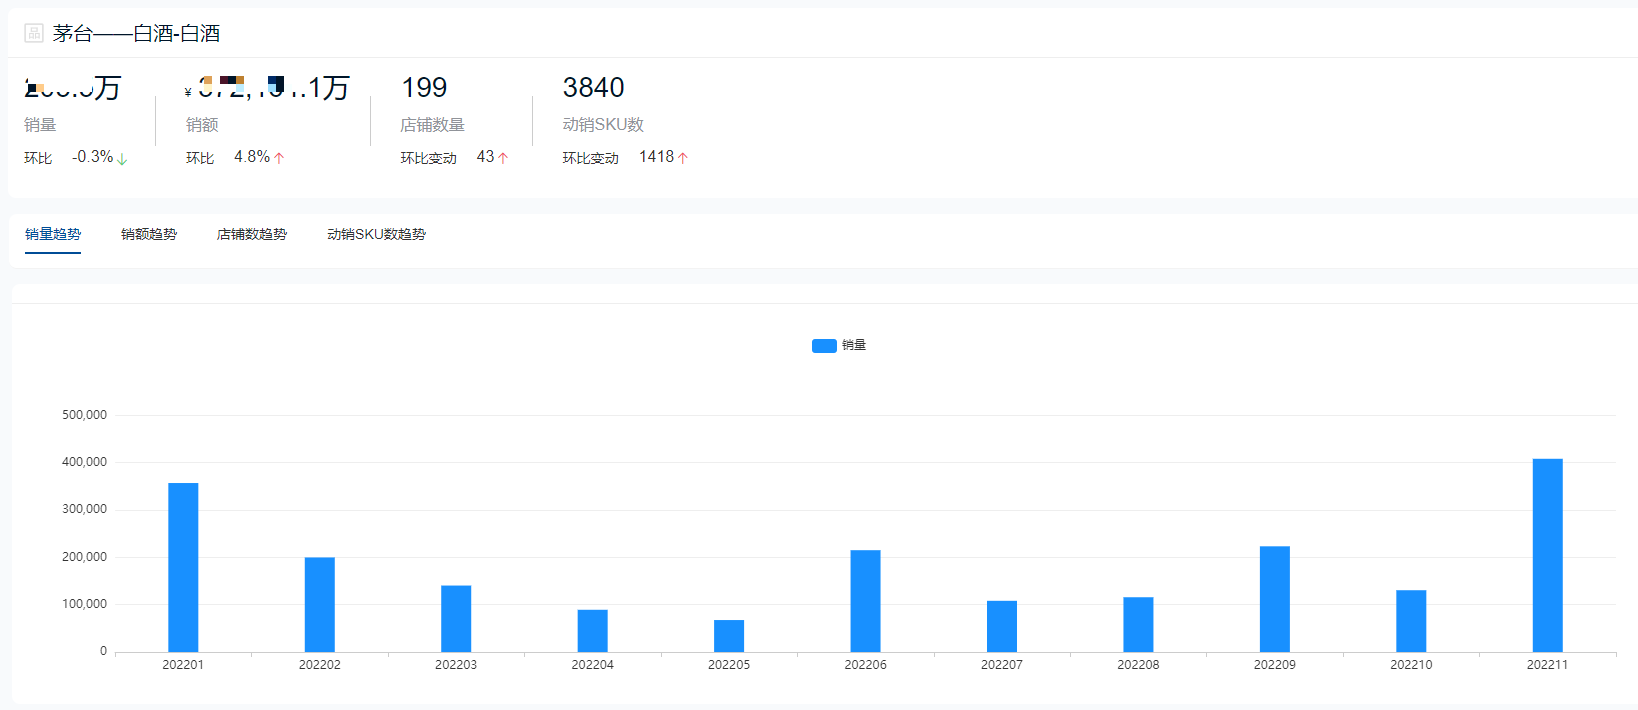
Task: Click the blue 销量 legend swatch
Action: pyautogui.click(x=824, y=346)
